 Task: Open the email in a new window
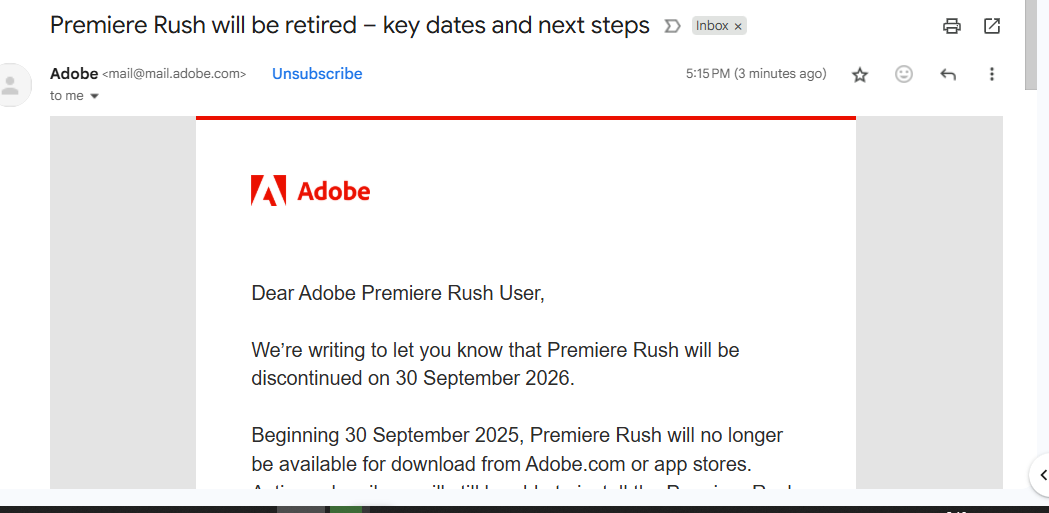[992, 27]
